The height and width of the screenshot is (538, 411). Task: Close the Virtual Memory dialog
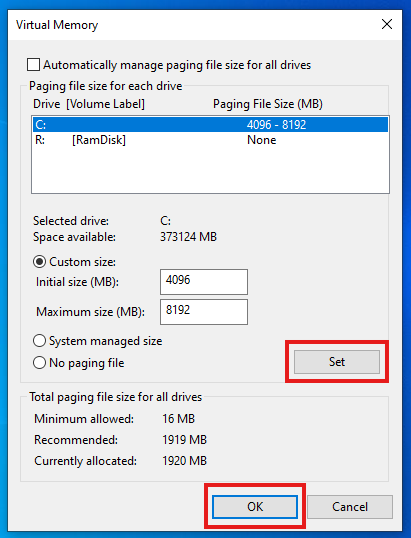tap(387, 24)
